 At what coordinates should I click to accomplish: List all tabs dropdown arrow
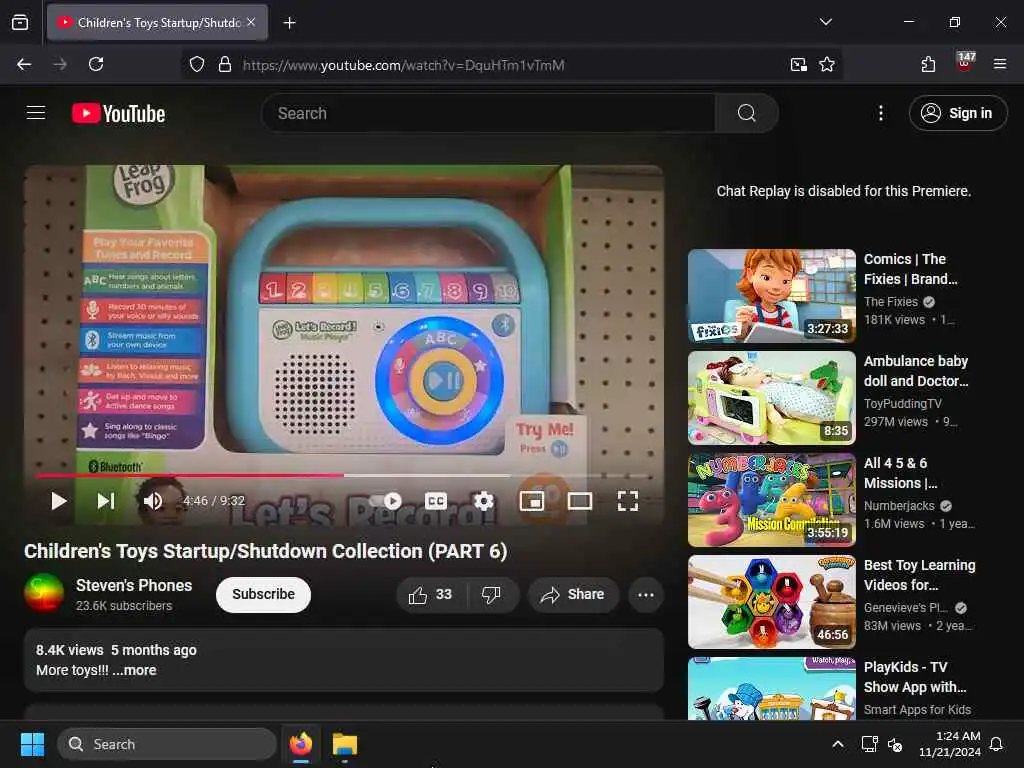pyautogui.click(x=825, y=22)
